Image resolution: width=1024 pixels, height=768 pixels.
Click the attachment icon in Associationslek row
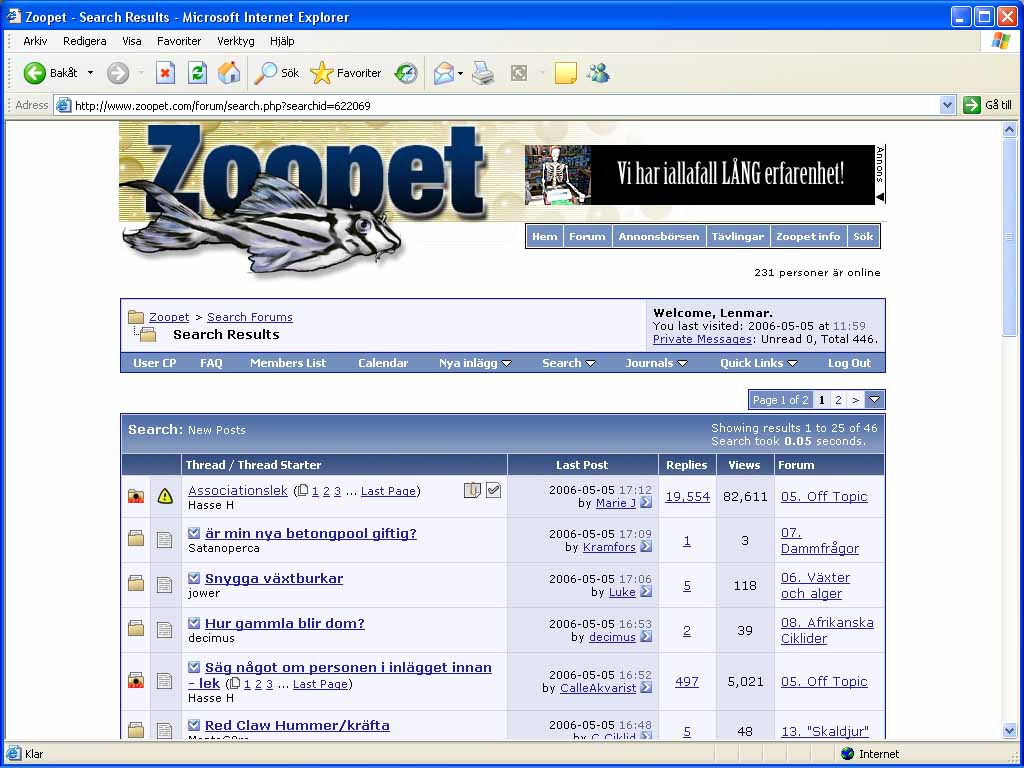tap(472, 490)
